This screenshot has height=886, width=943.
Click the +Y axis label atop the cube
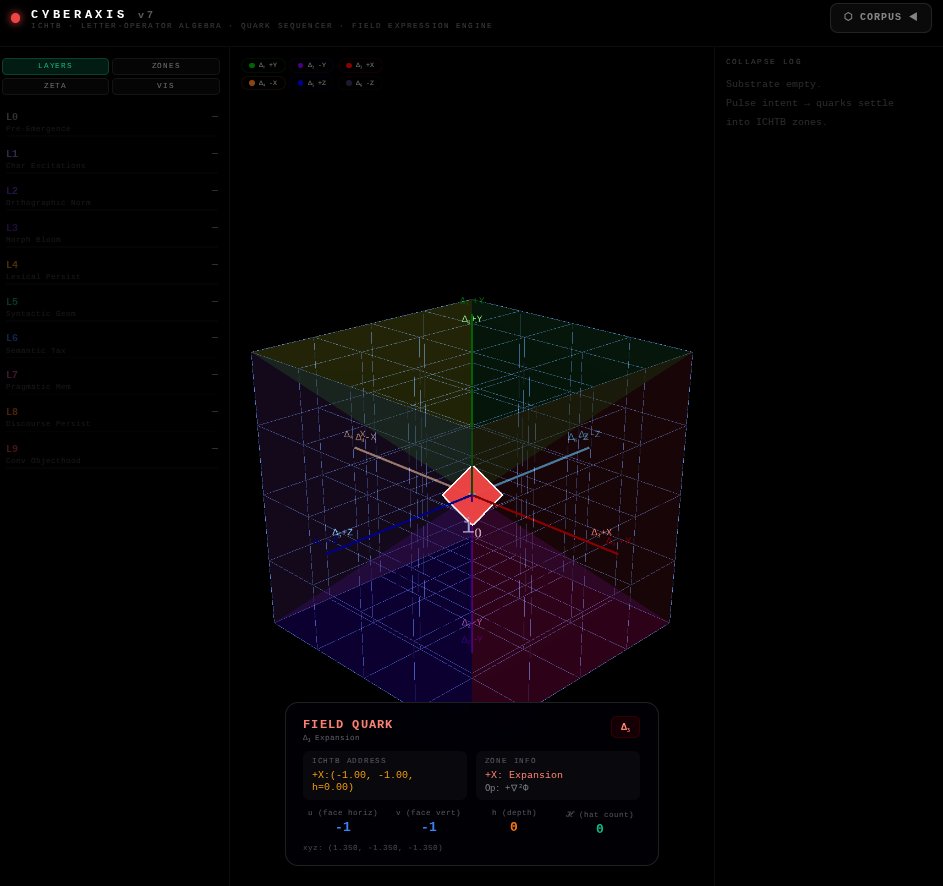(472, 319)
